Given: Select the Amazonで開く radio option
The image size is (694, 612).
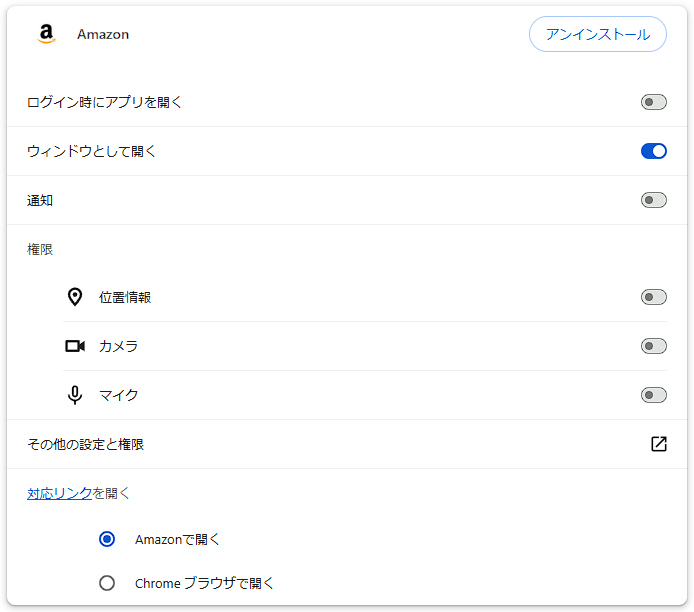Looking at the screenshot, I should coord(107,539).
